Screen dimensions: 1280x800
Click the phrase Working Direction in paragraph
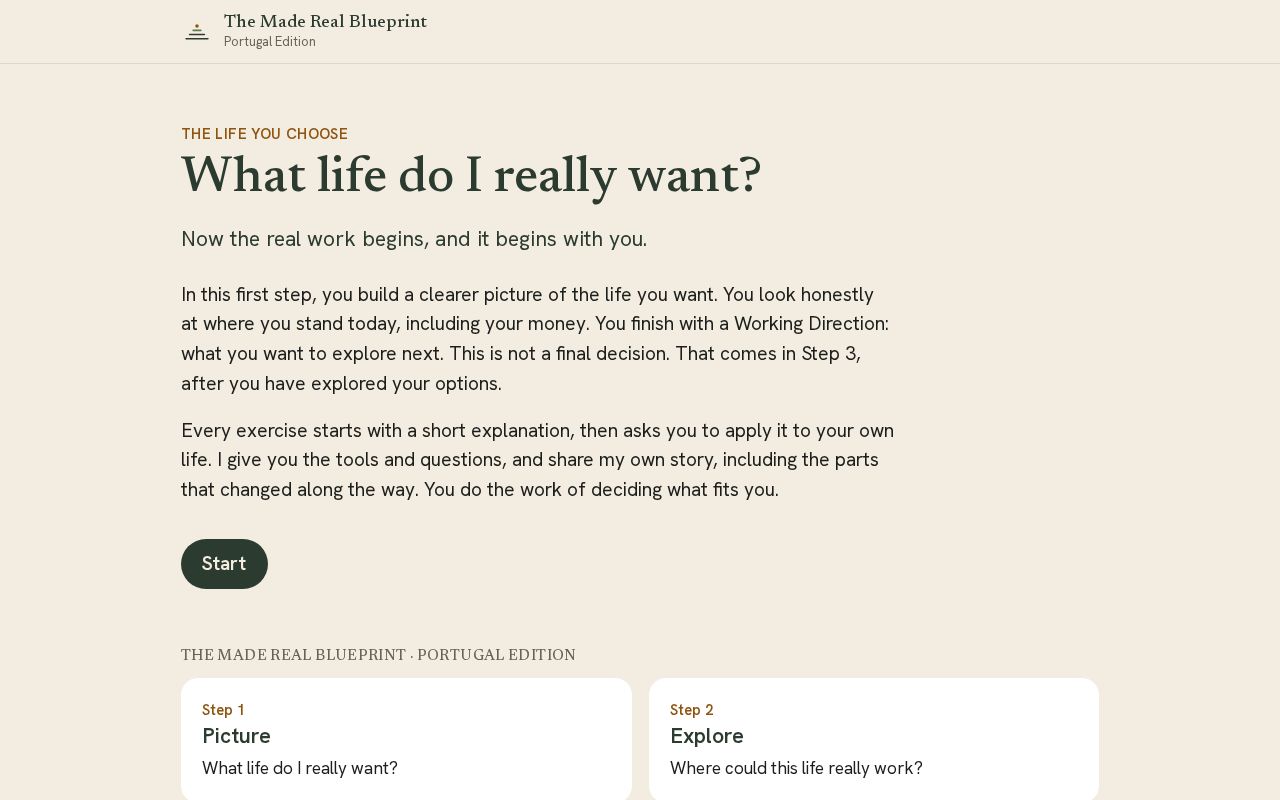811,324
